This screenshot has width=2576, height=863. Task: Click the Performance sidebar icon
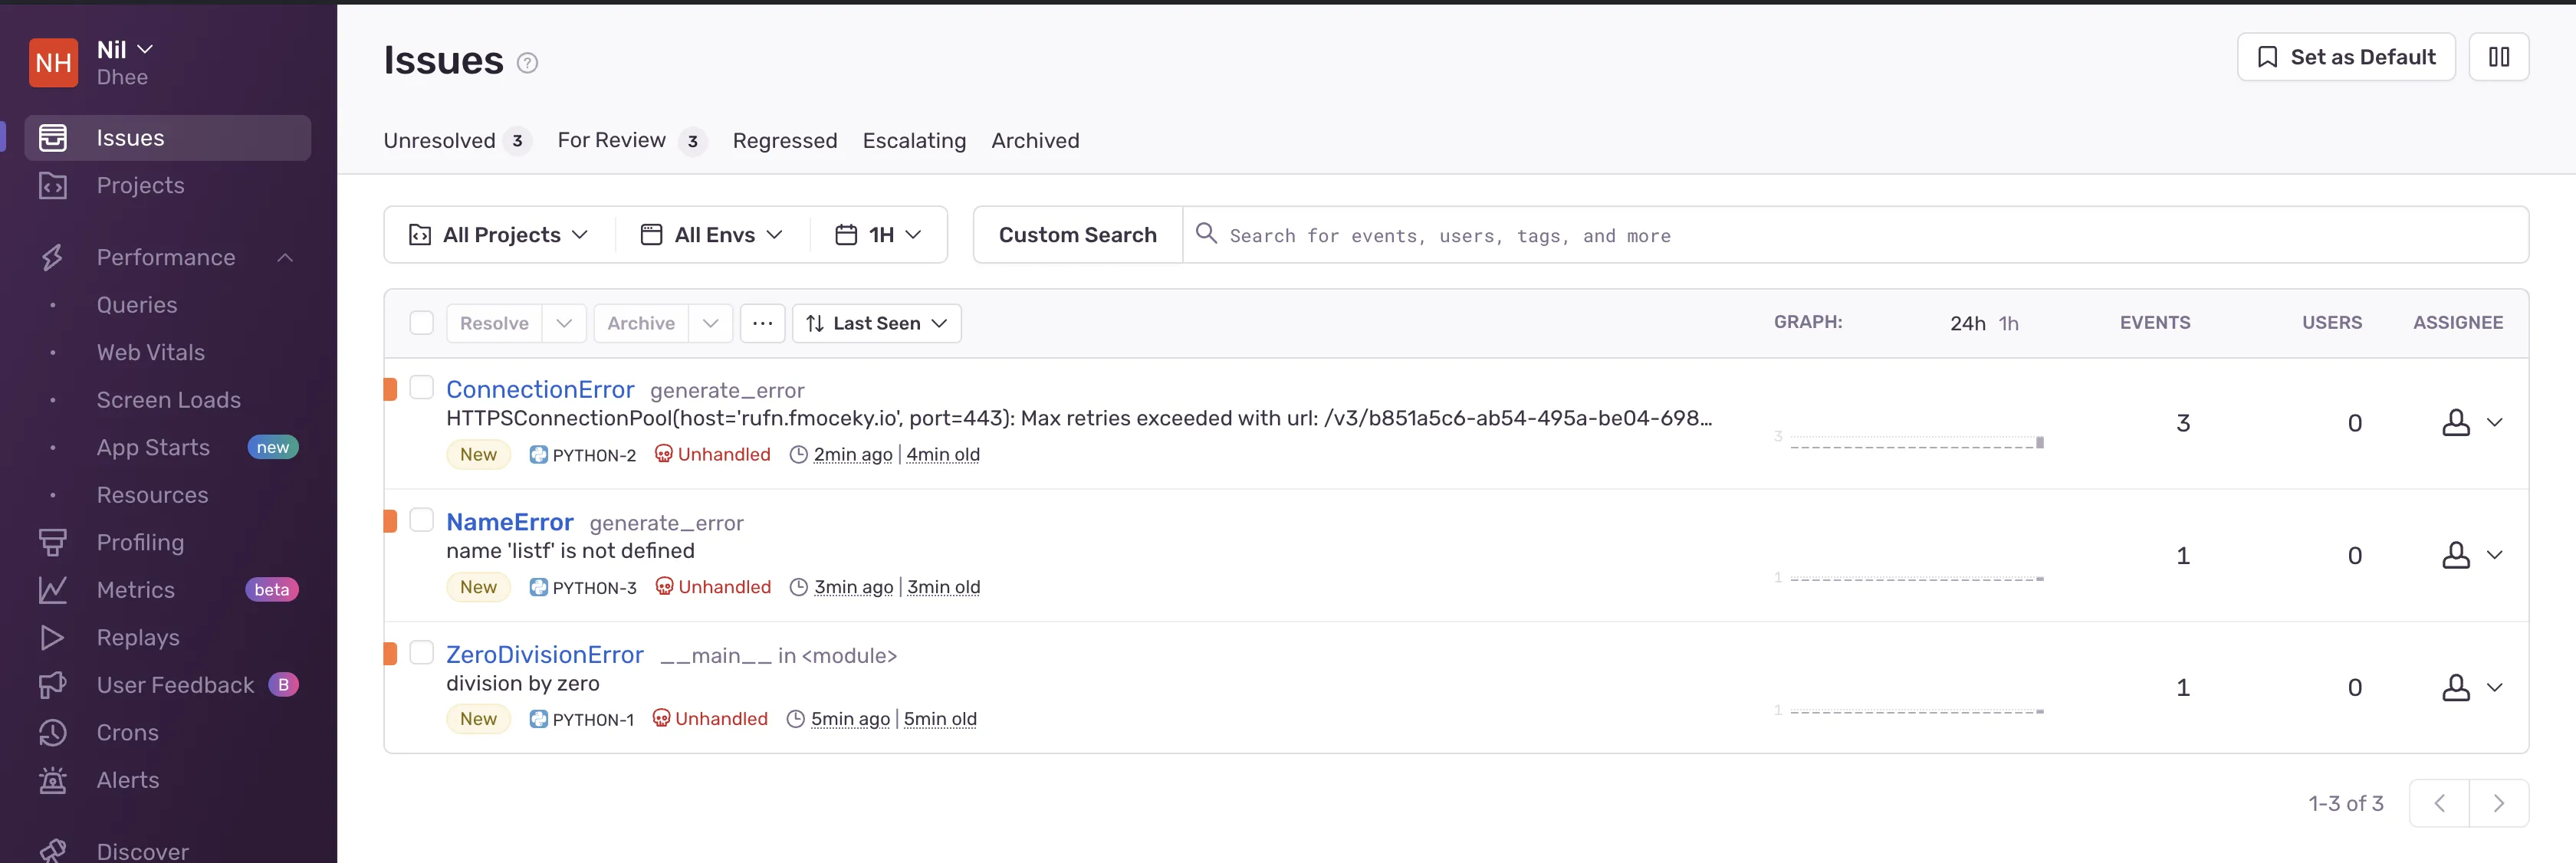click(53, 257)
